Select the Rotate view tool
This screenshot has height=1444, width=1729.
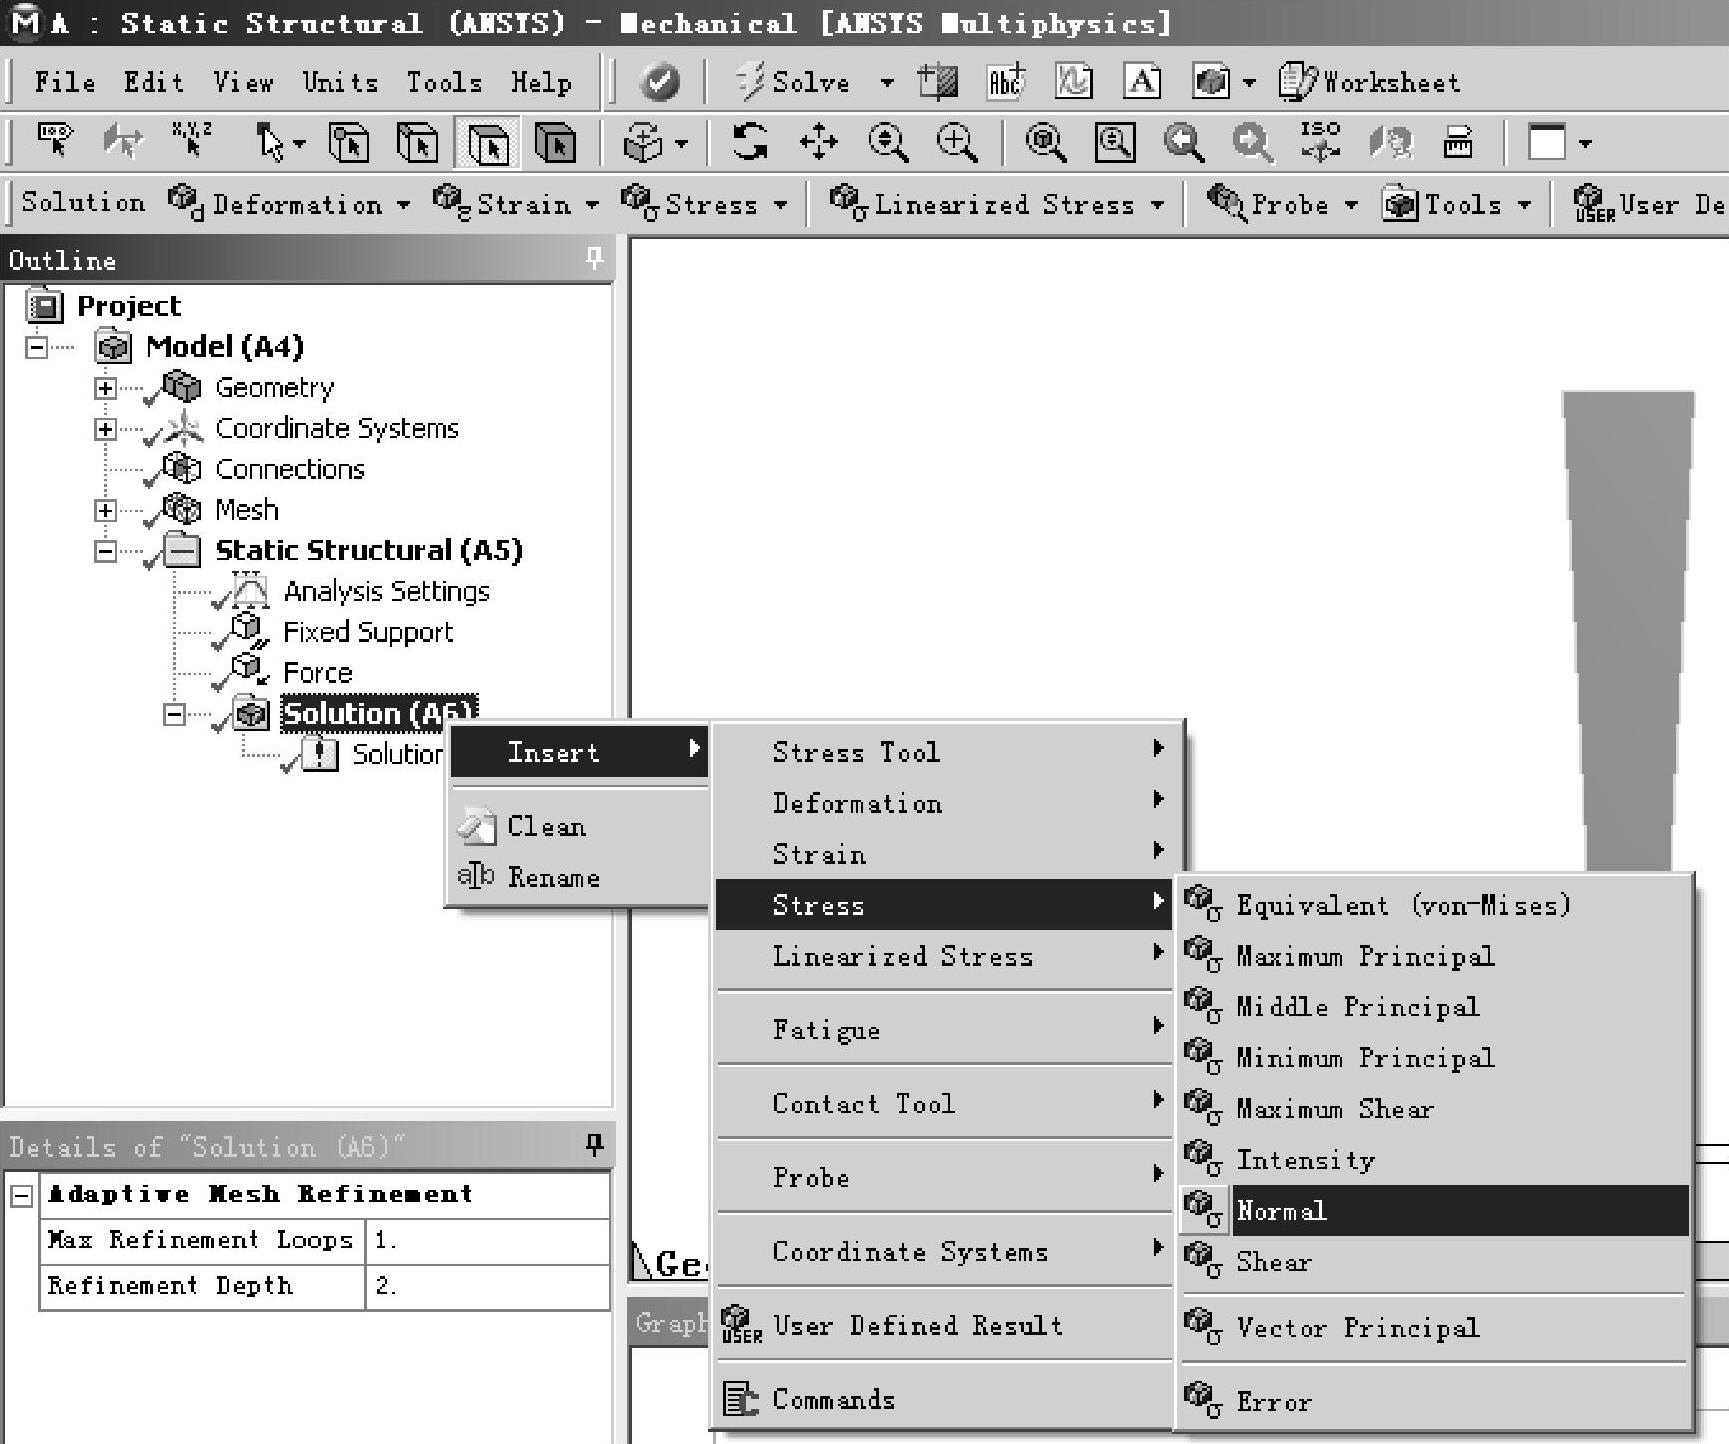[x=749, y=142]
